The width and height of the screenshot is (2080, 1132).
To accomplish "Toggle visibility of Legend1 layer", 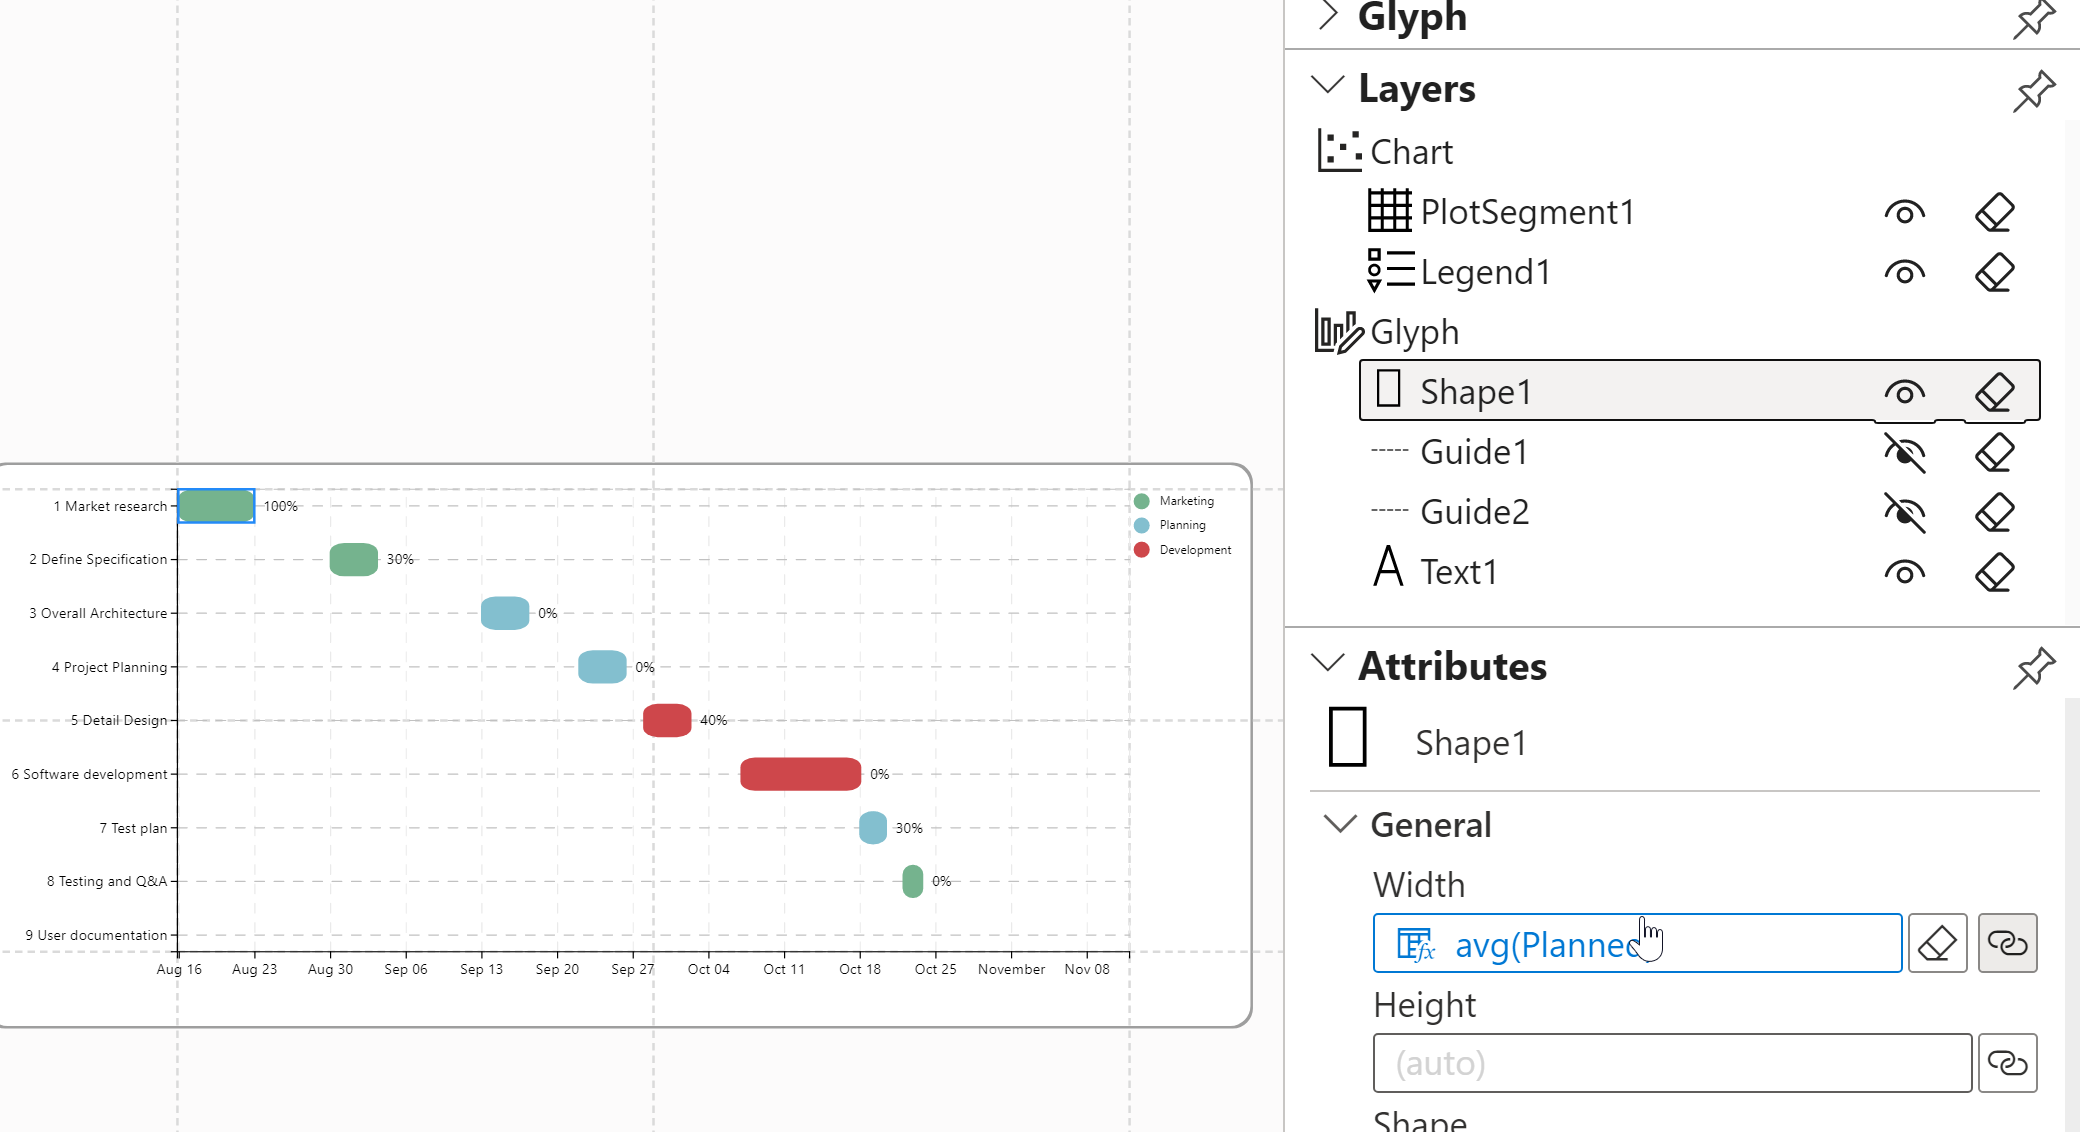I will coord(1904,272).
